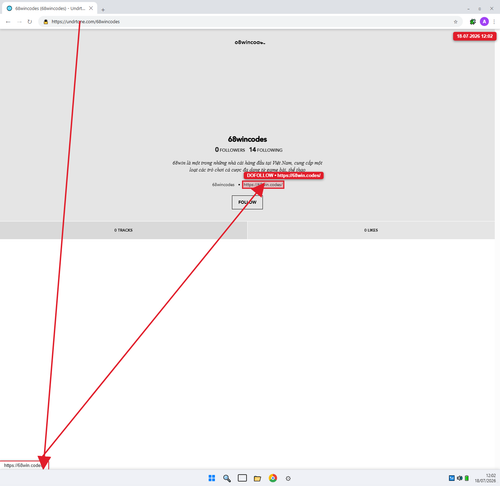Click the Follow button
Image resolution: width=500 pixels, height=486 pixels.
click(247, 202)
